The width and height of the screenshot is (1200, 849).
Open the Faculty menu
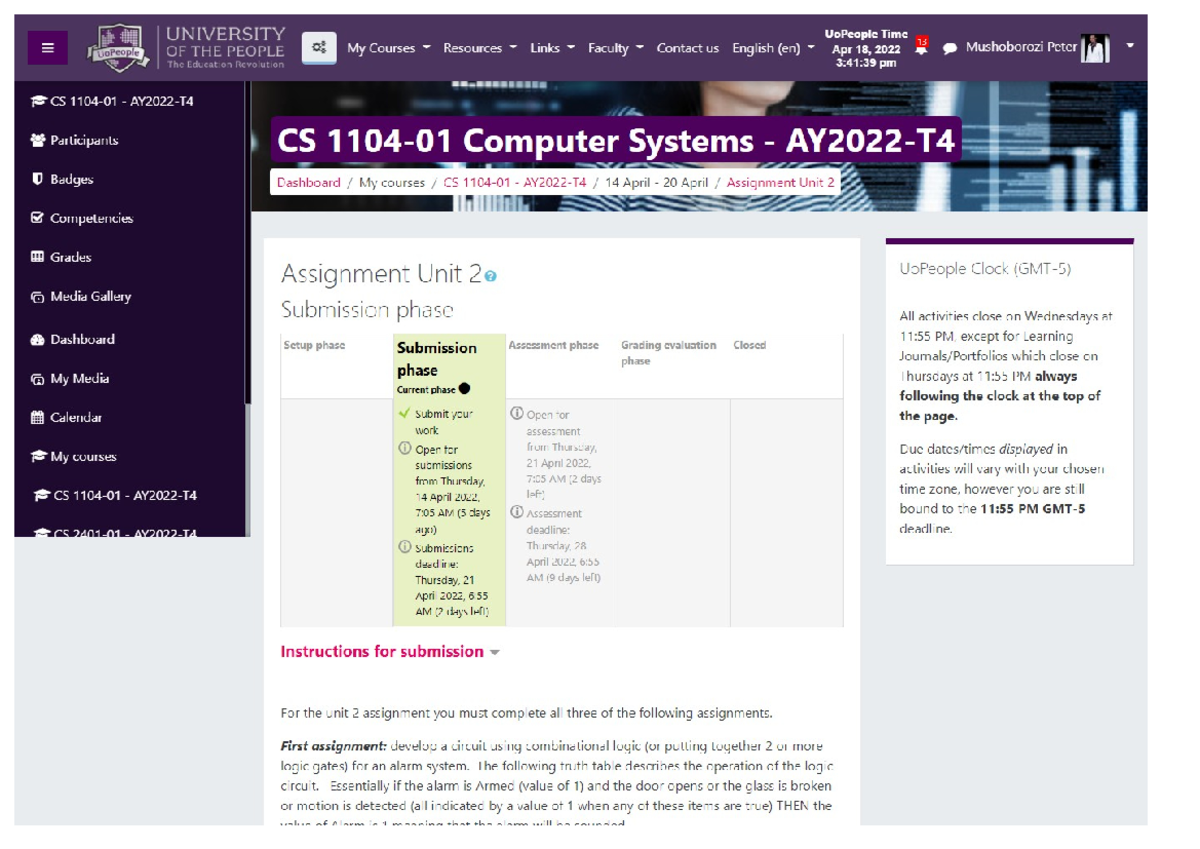(612, 47)
